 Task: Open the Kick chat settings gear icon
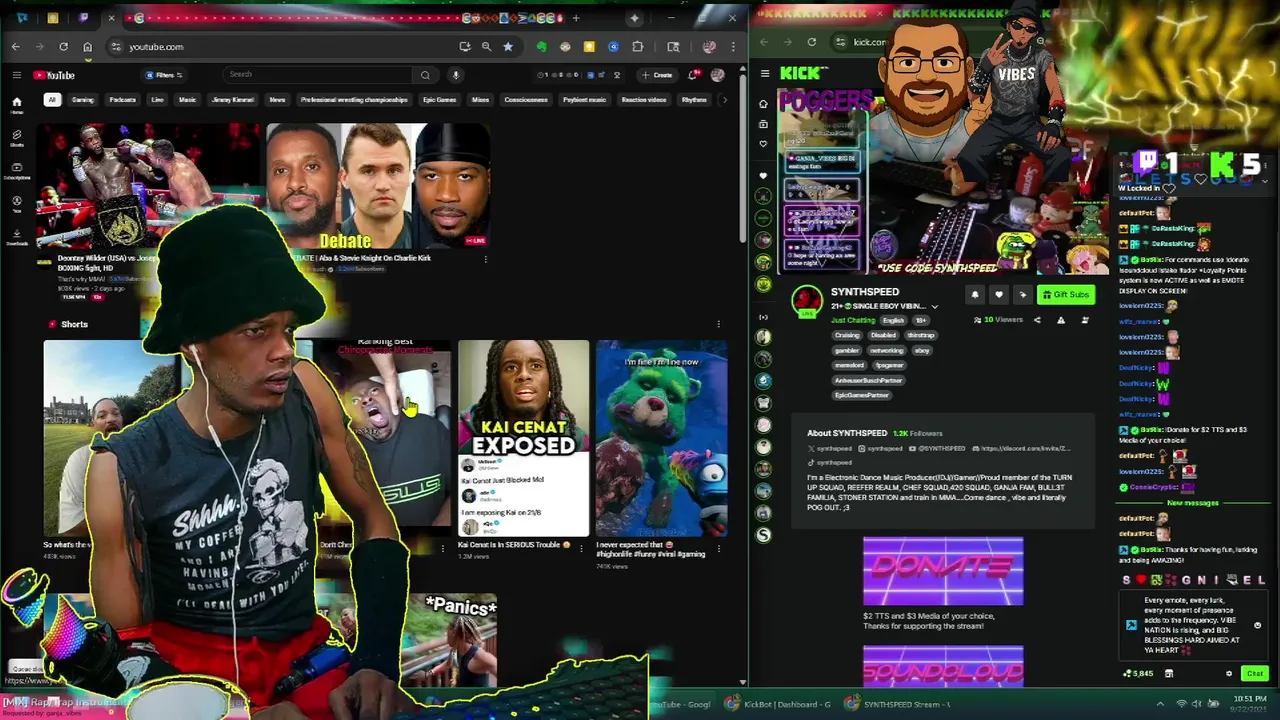point(1229,674)
